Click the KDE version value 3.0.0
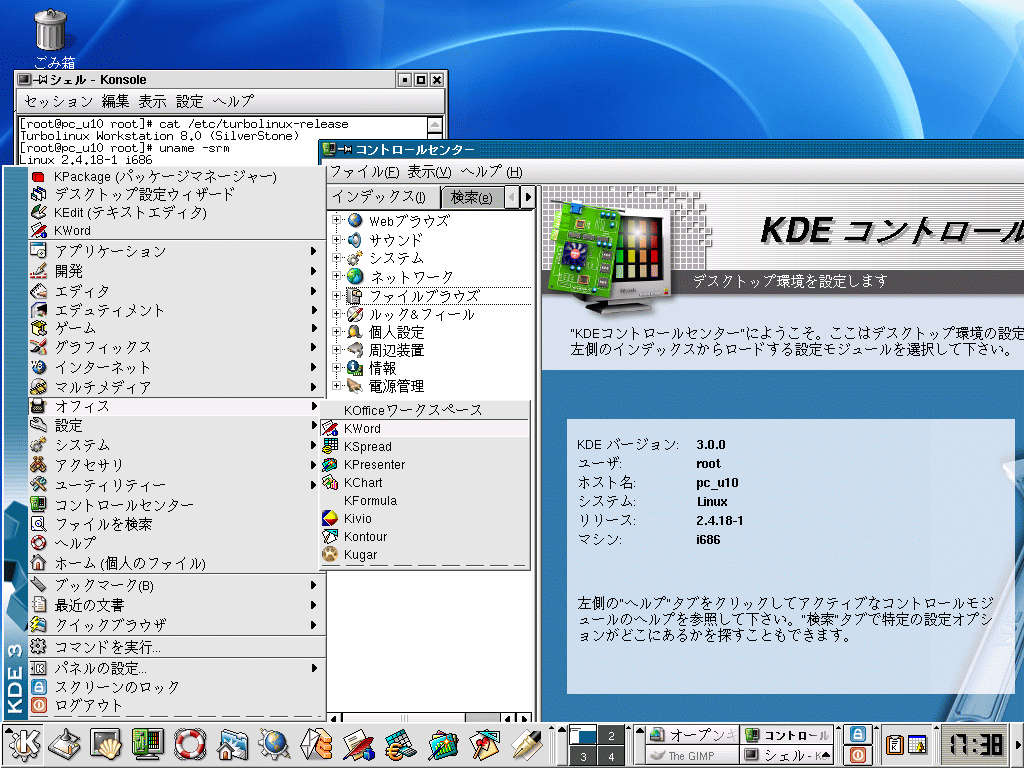Viewport: 1024px width, 768px height. [711, 445]
